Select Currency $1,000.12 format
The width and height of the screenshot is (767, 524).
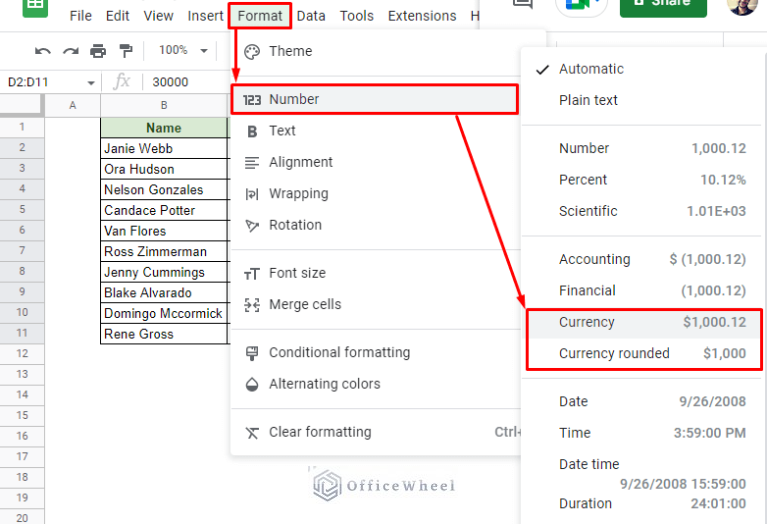click(x=644, y=322)
